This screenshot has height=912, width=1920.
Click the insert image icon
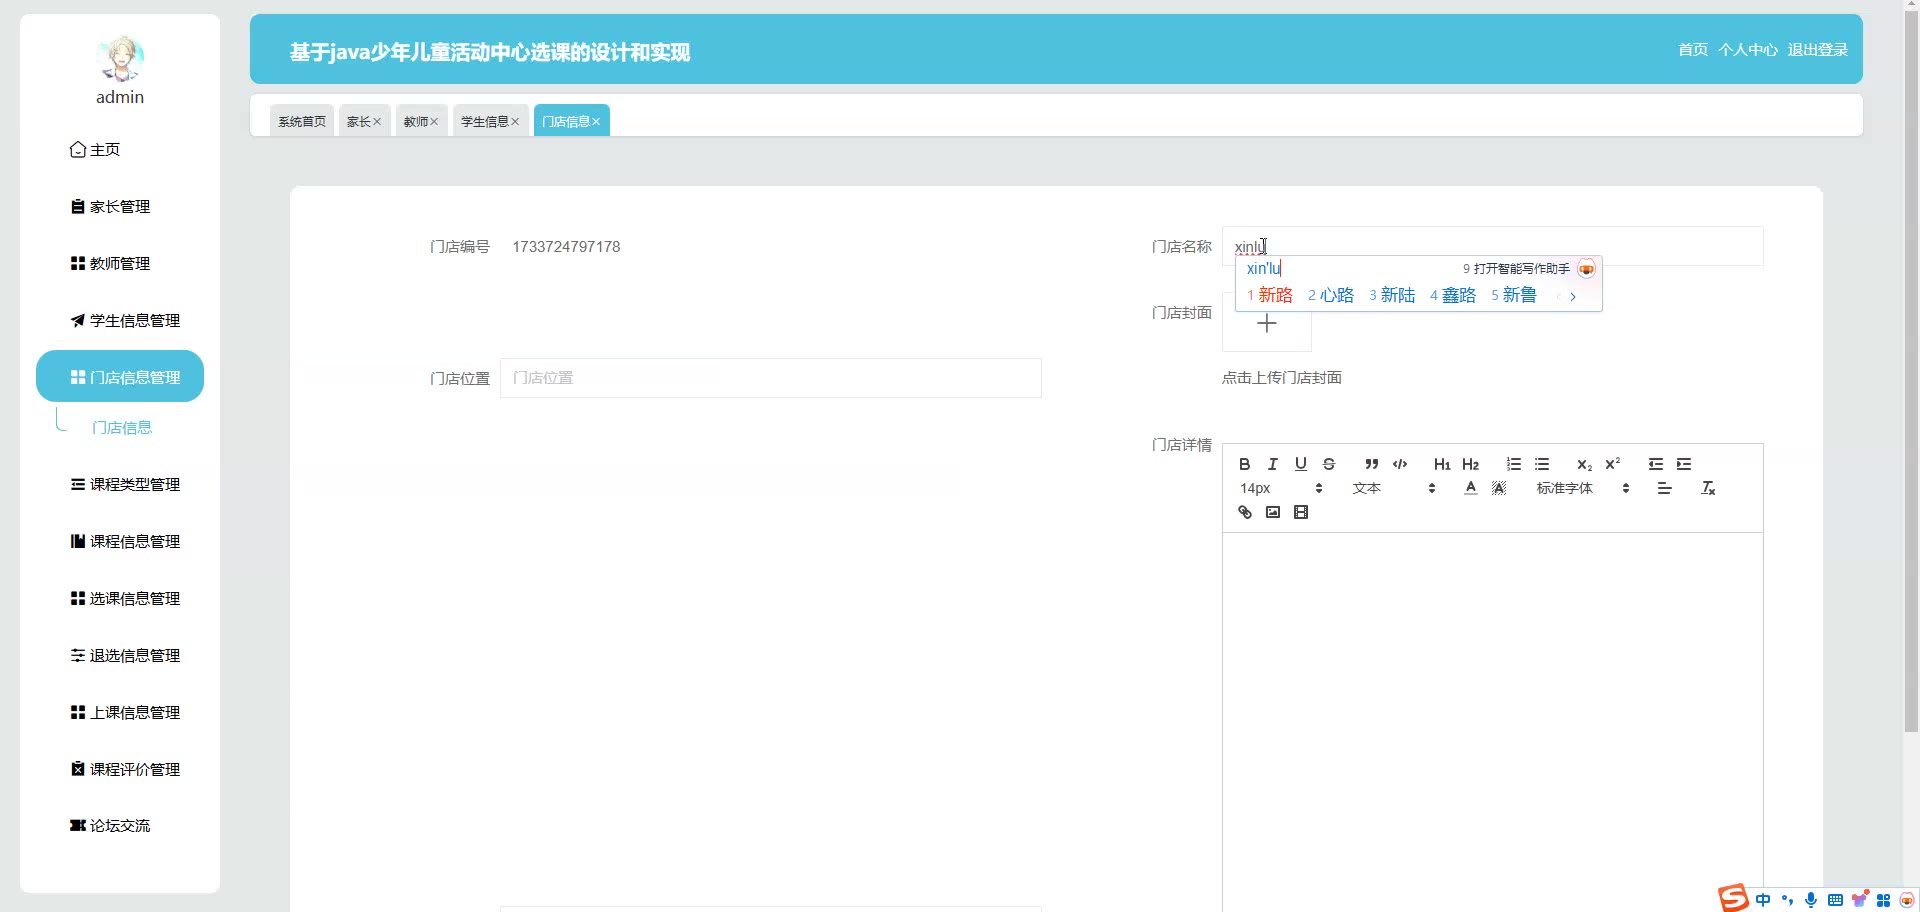coord(1272,512)
